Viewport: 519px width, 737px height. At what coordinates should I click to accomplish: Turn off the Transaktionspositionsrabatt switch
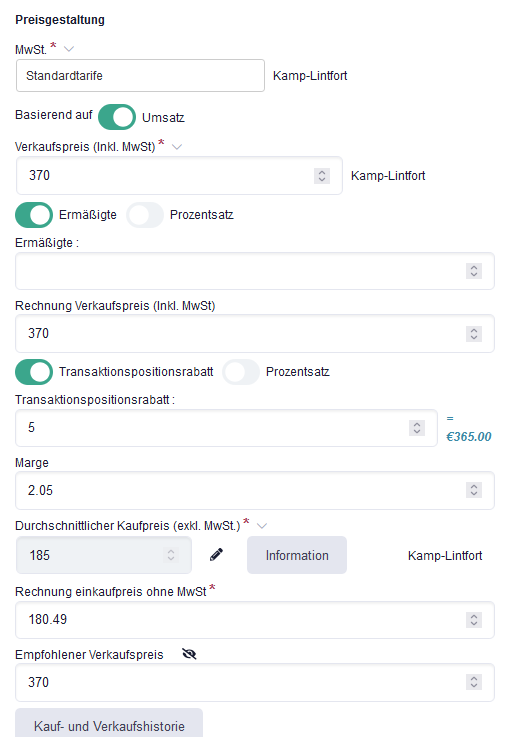click(34, 372)
